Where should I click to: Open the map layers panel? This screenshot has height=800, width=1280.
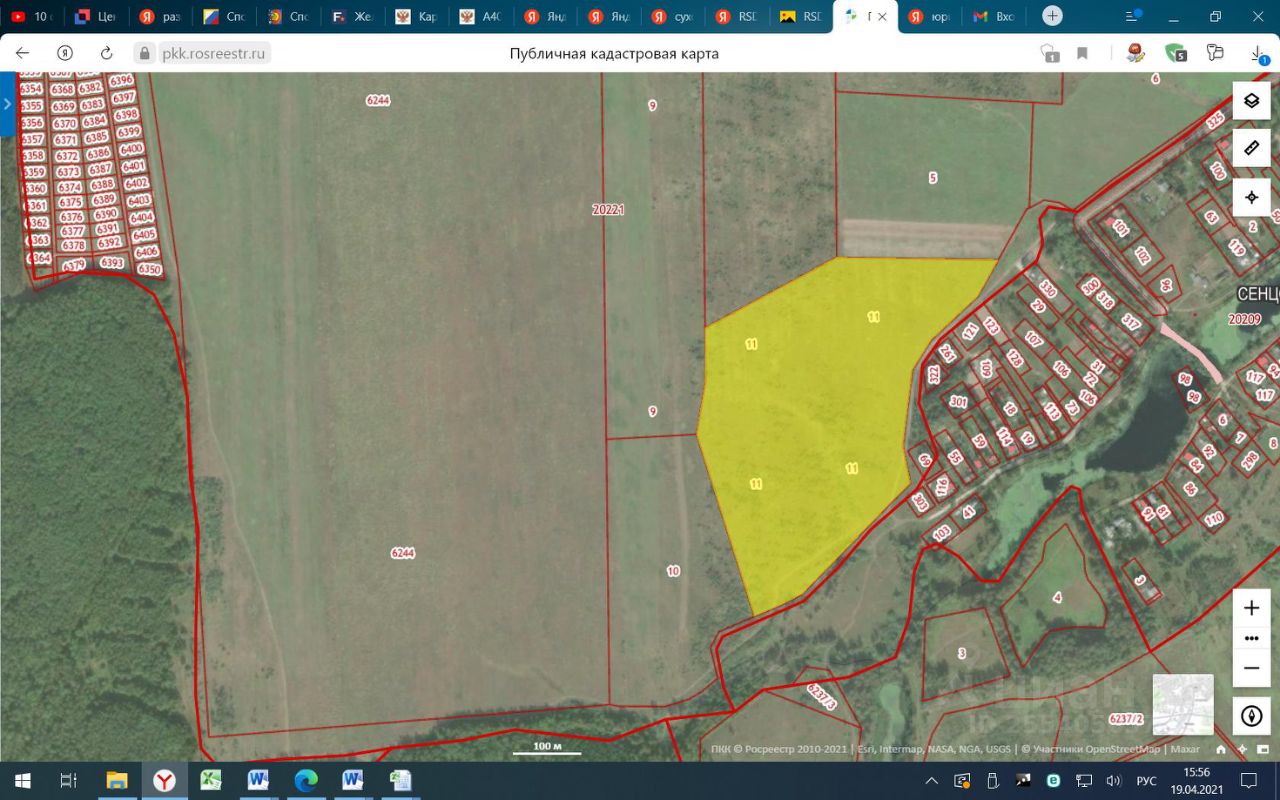tap(1251, 101)
